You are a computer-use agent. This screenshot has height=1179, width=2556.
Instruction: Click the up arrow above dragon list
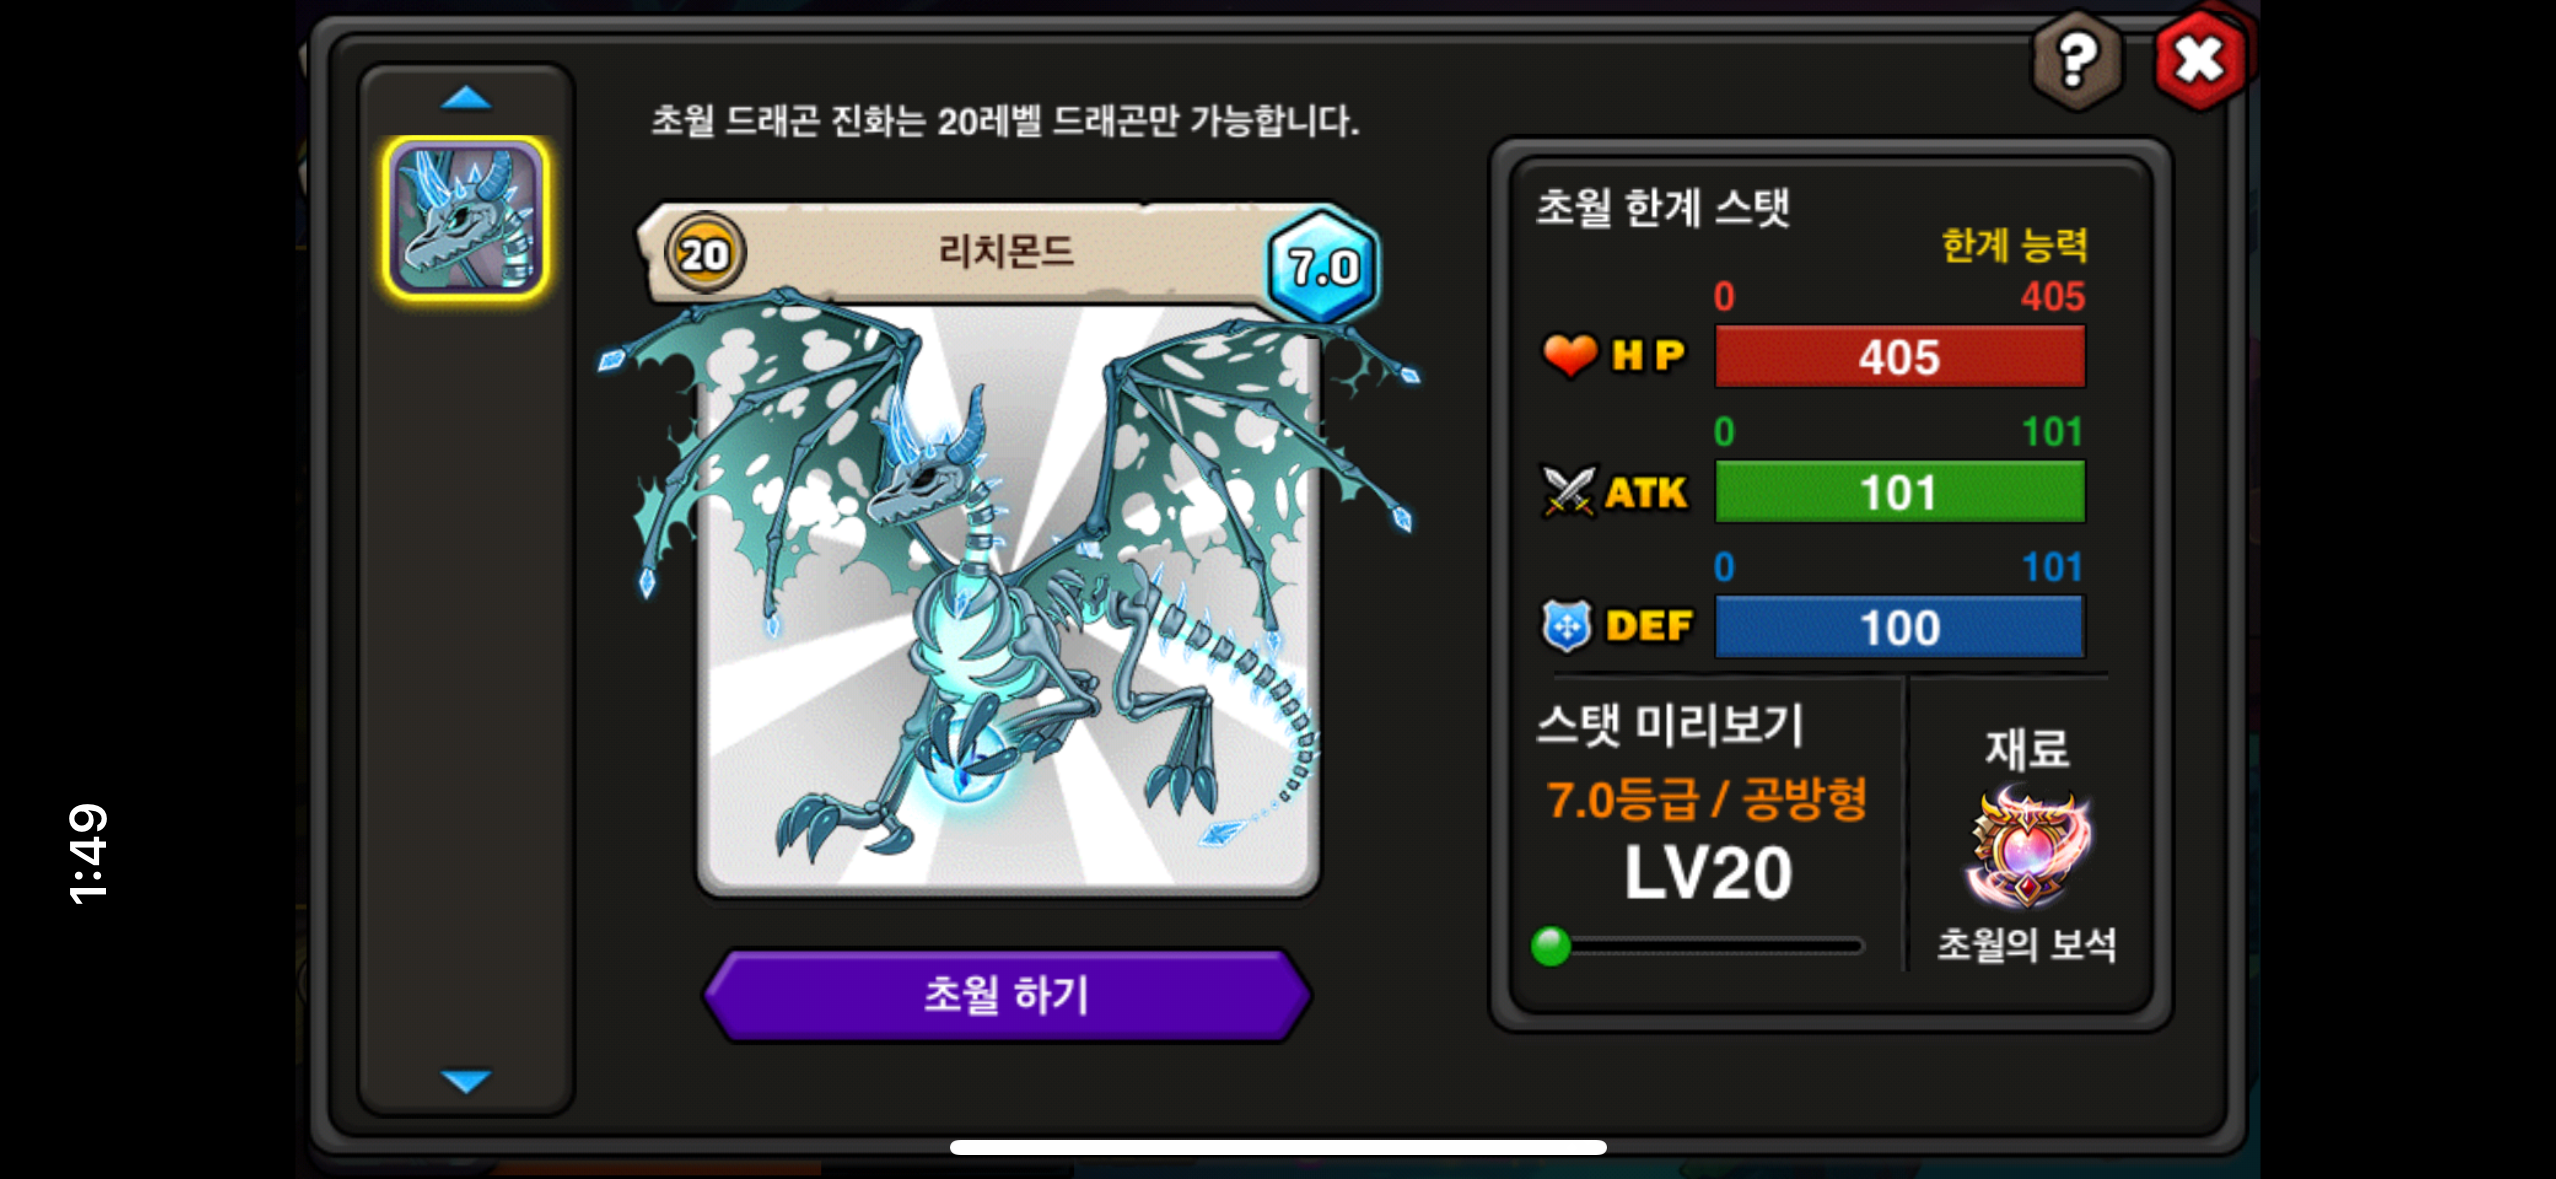[x=466, y=98]
